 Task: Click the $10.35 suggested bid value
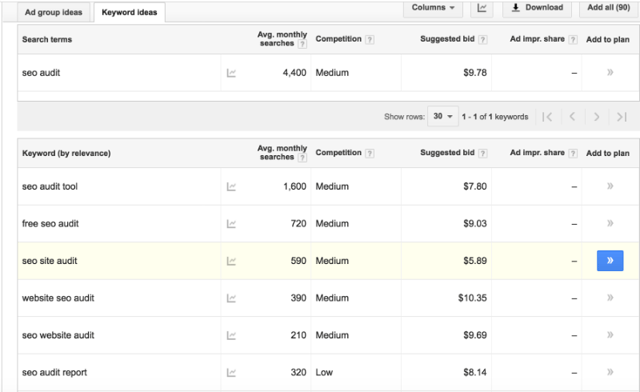[472, 298]
